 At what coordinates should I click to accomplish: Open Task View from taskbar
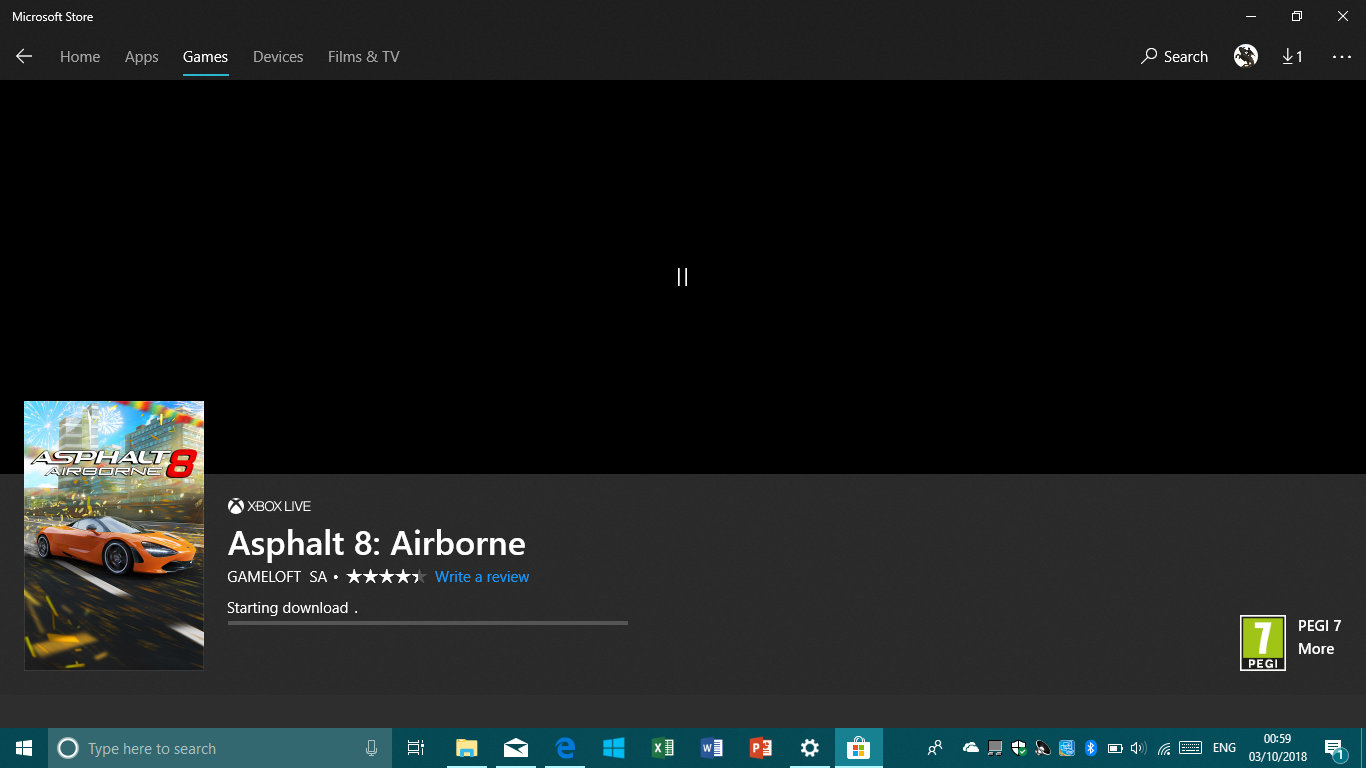[416, 748]
